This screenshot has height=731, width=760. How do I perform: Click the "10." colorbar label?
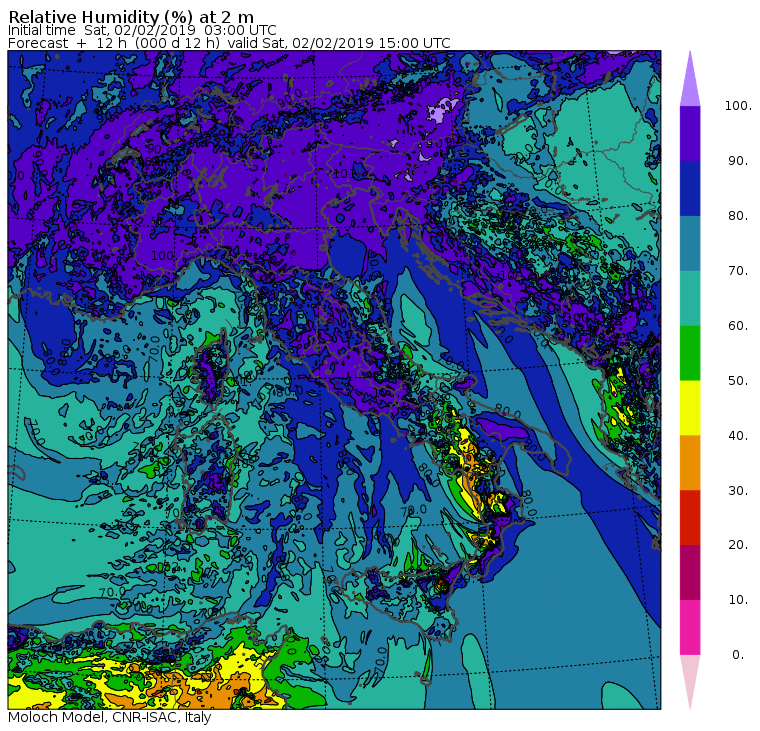(738, 600)
